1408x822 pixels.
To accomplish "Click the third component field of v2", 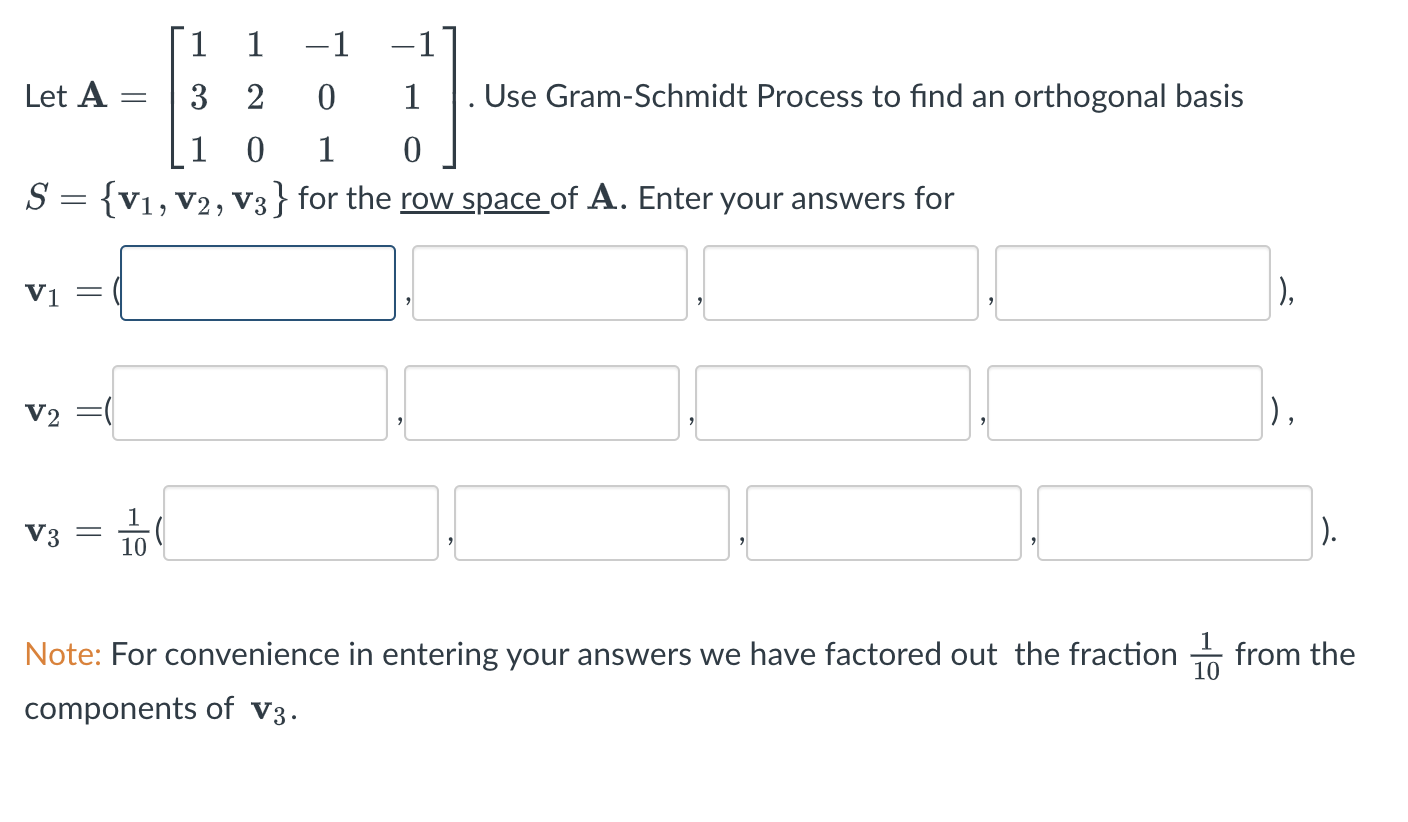I will coord(832,403).
